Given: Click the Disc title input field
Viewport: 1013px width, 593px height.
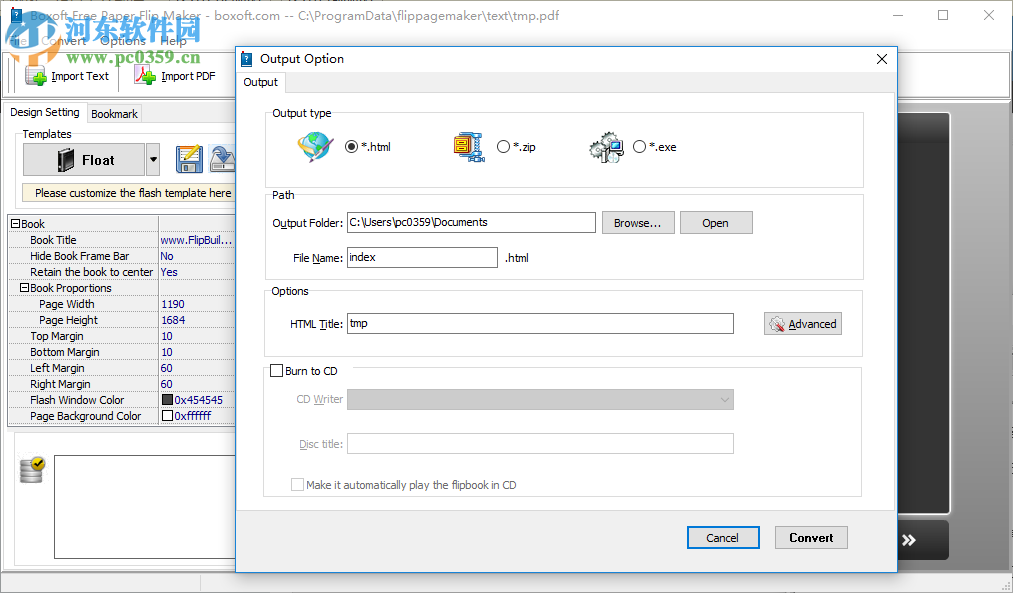Looking at the screenshot, I should tap(540, 444).
